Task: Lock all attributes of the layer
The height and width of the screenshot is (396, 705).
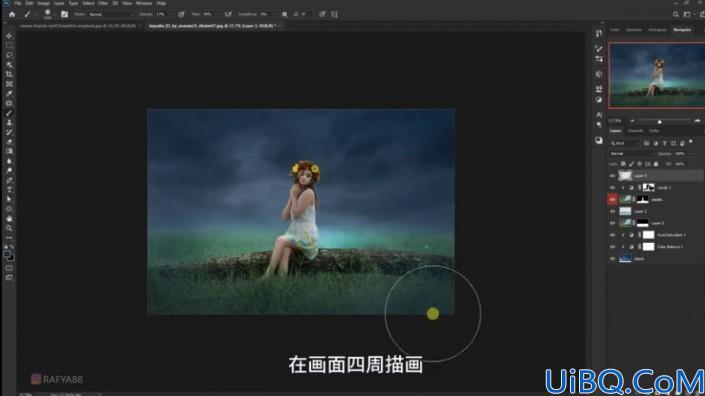Action: (x=656, y=164)
